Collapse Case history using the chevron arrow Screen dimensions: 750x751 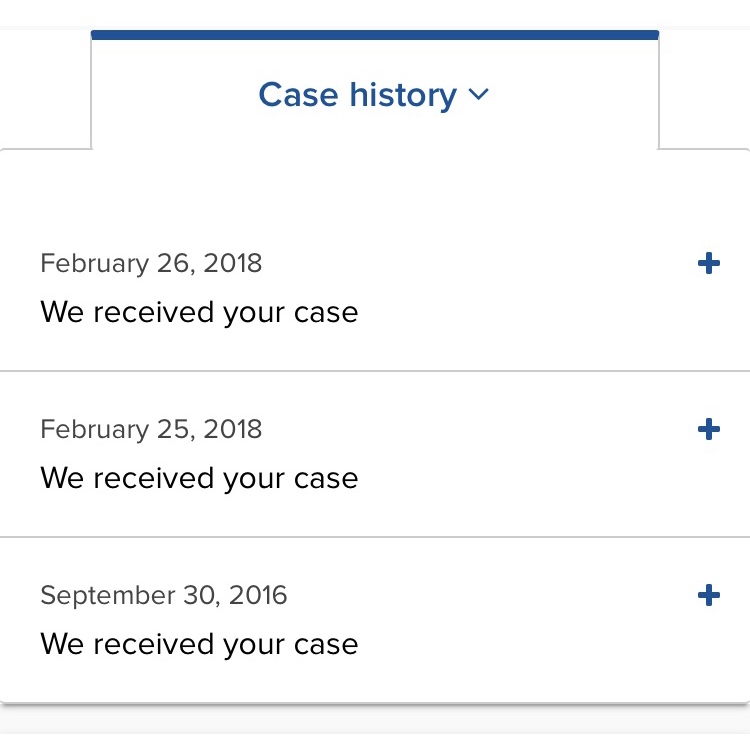click(479, 95)
